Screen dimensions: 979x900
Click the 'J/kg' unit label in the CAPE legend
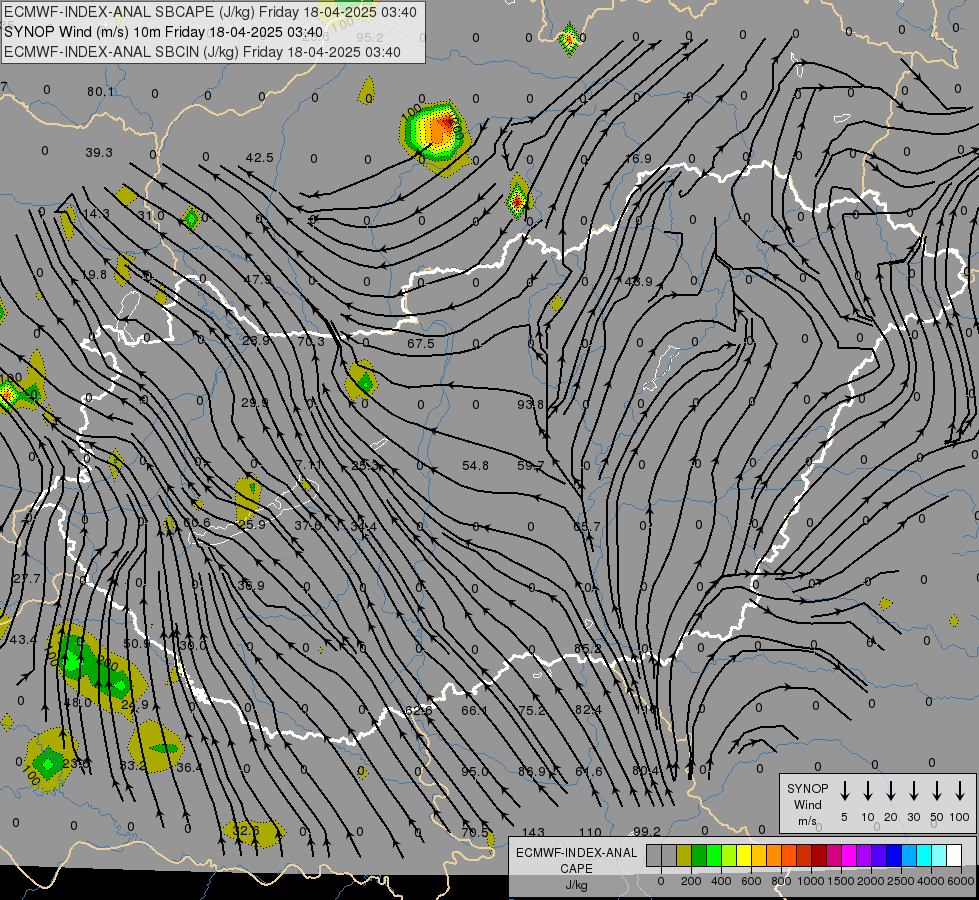576,885
